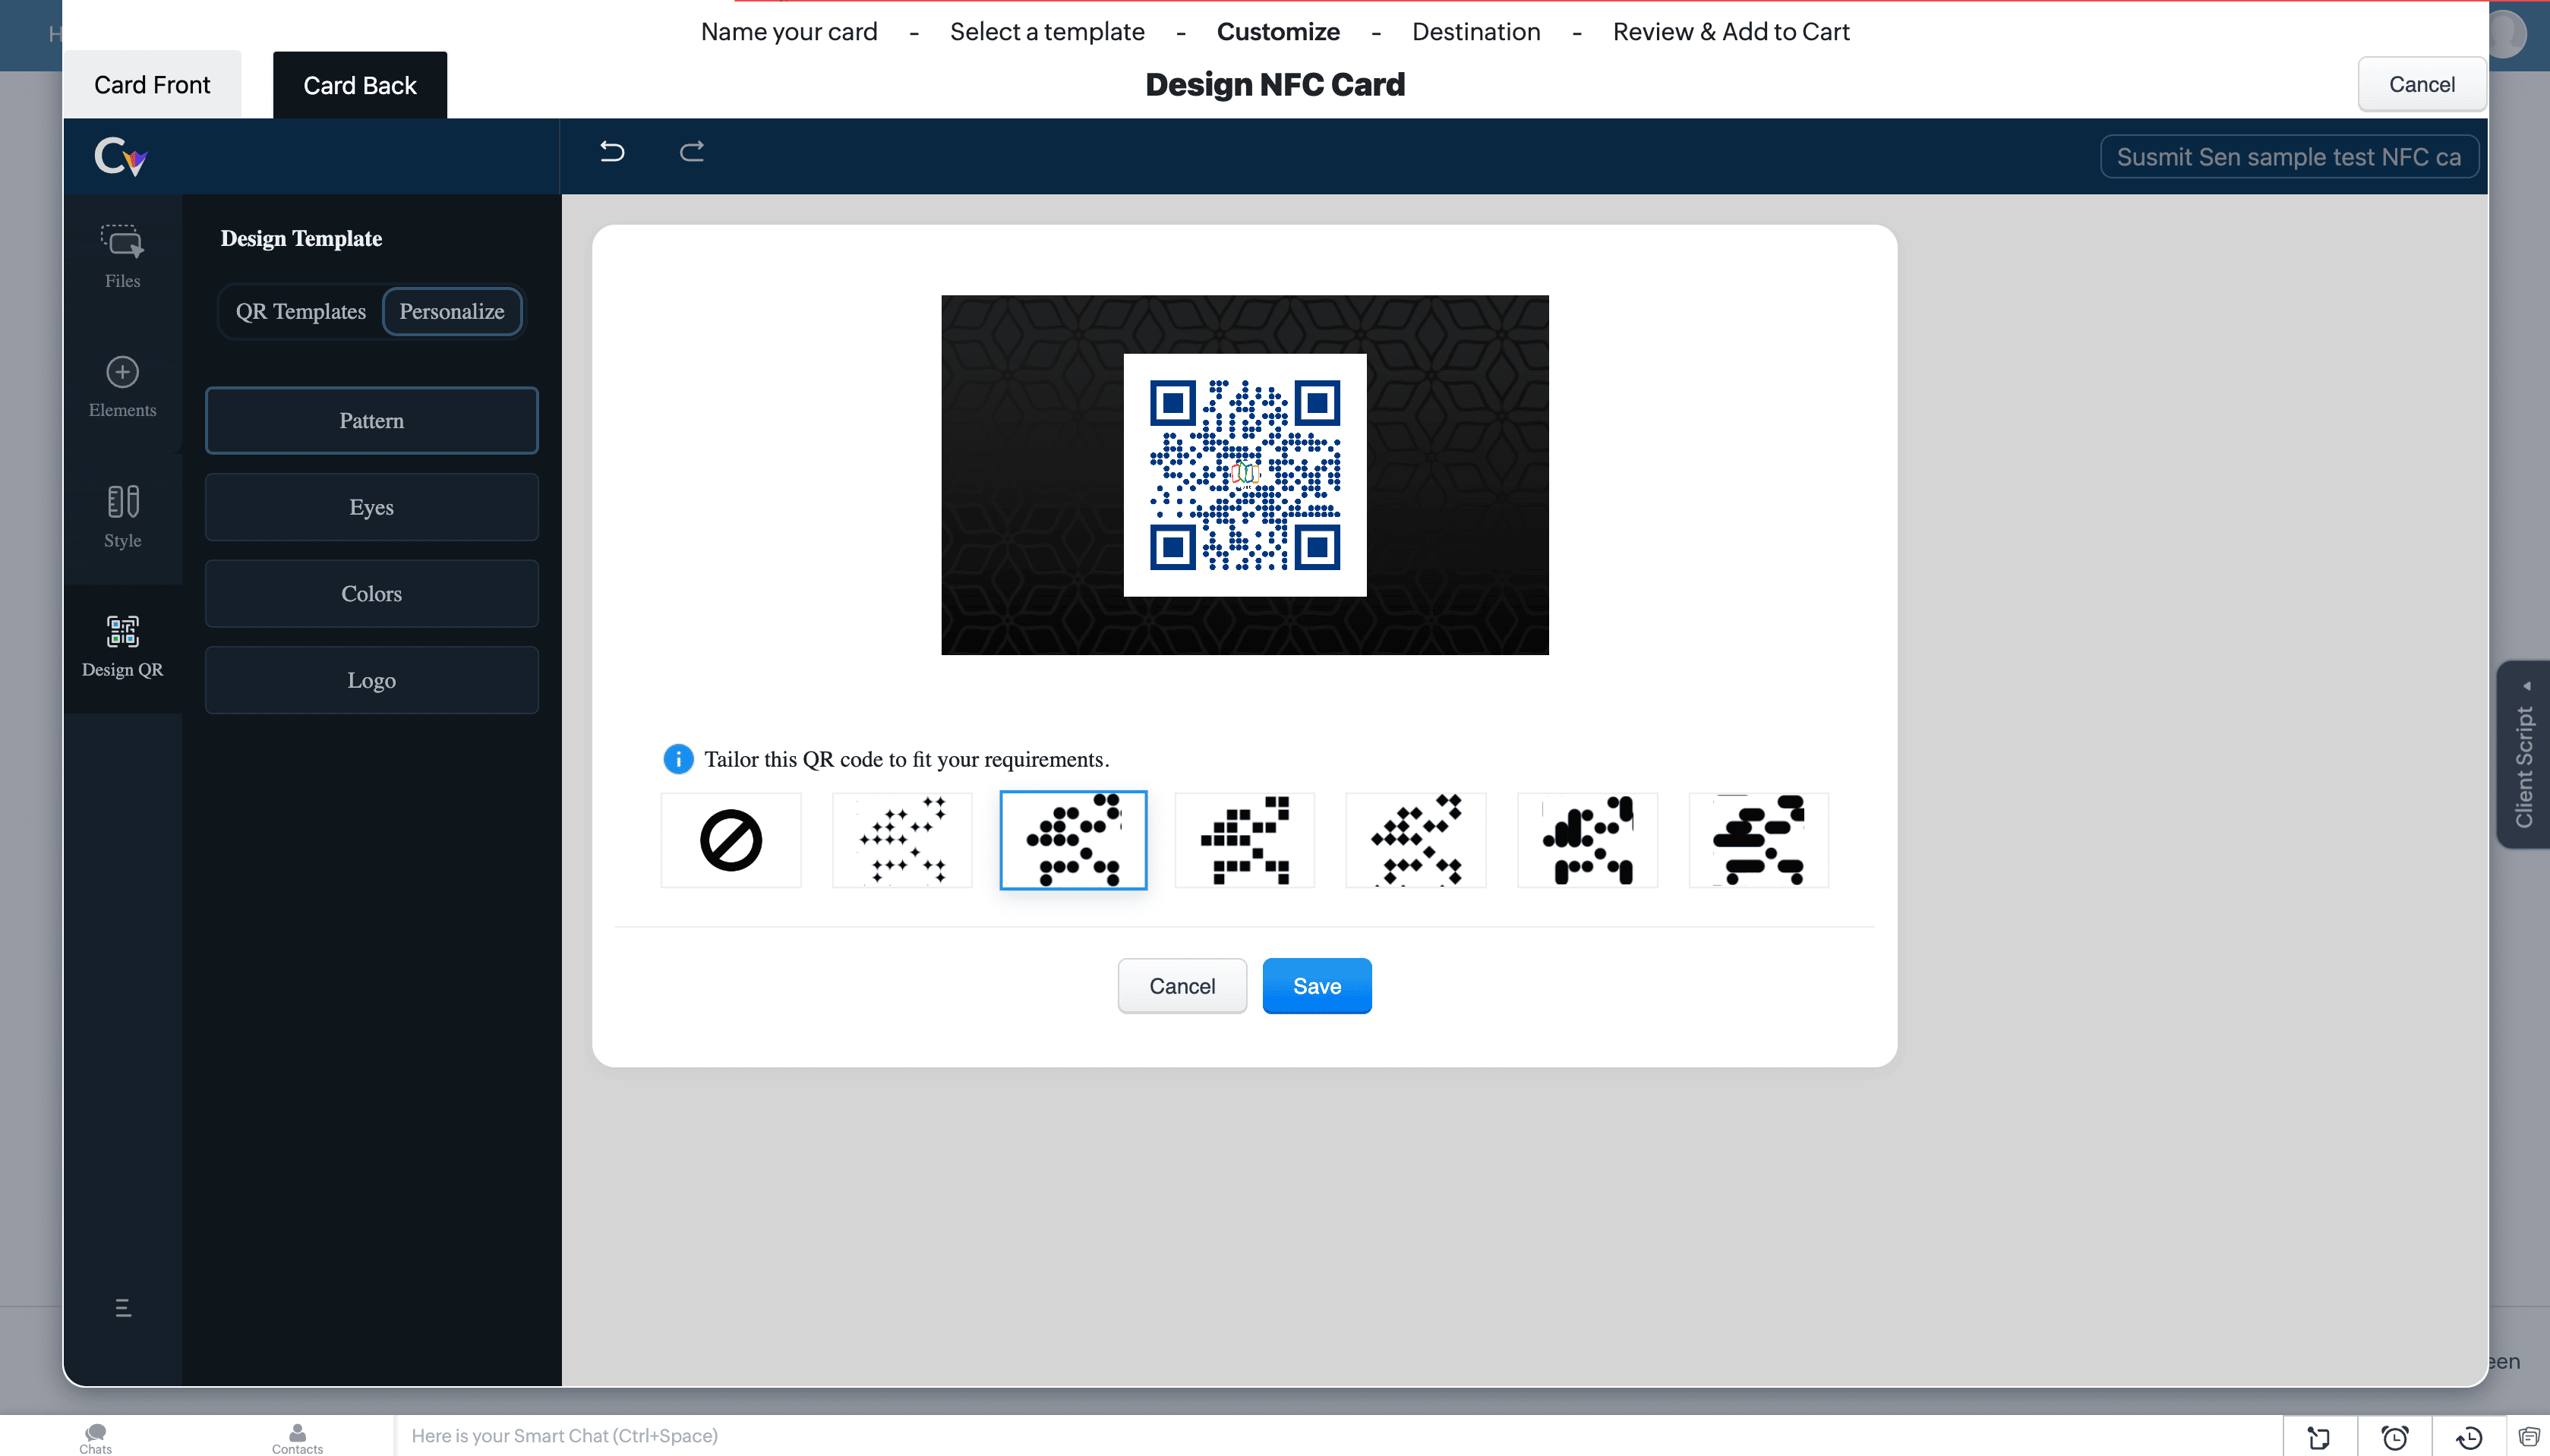The height and width of the screenshot is (1456, 2550).
Task: Expand the Eyes customization section
Action: pyautogui.click(x=371, y=507)
